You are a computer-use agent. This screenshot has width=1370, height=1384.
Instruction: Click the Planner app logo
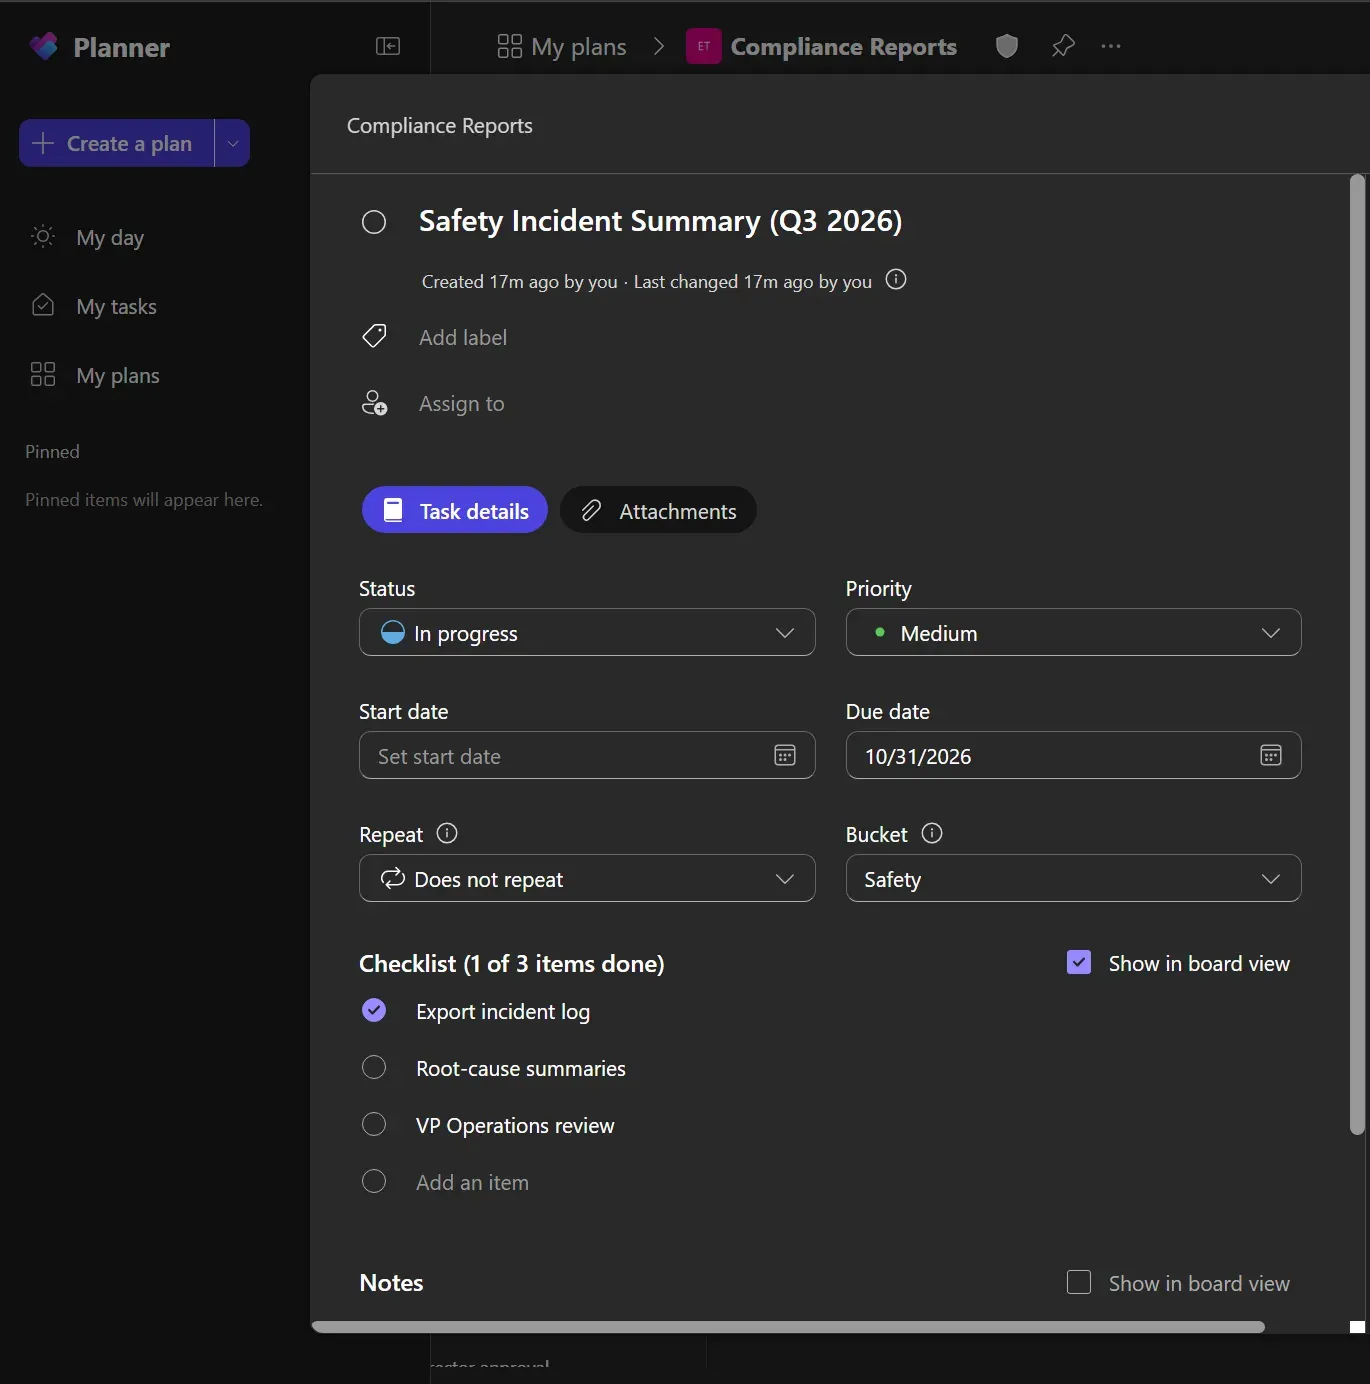[x=44, y=46]
